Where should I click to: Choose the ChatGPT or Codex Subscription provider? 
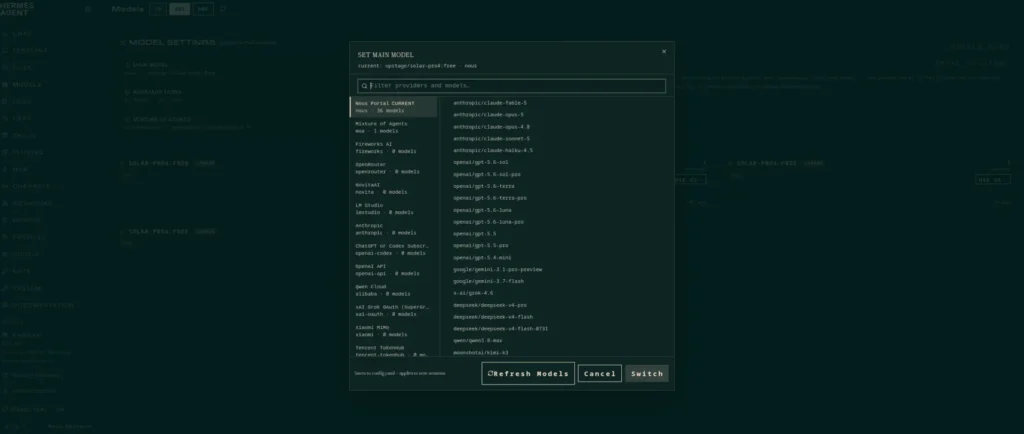click(393, 249)
